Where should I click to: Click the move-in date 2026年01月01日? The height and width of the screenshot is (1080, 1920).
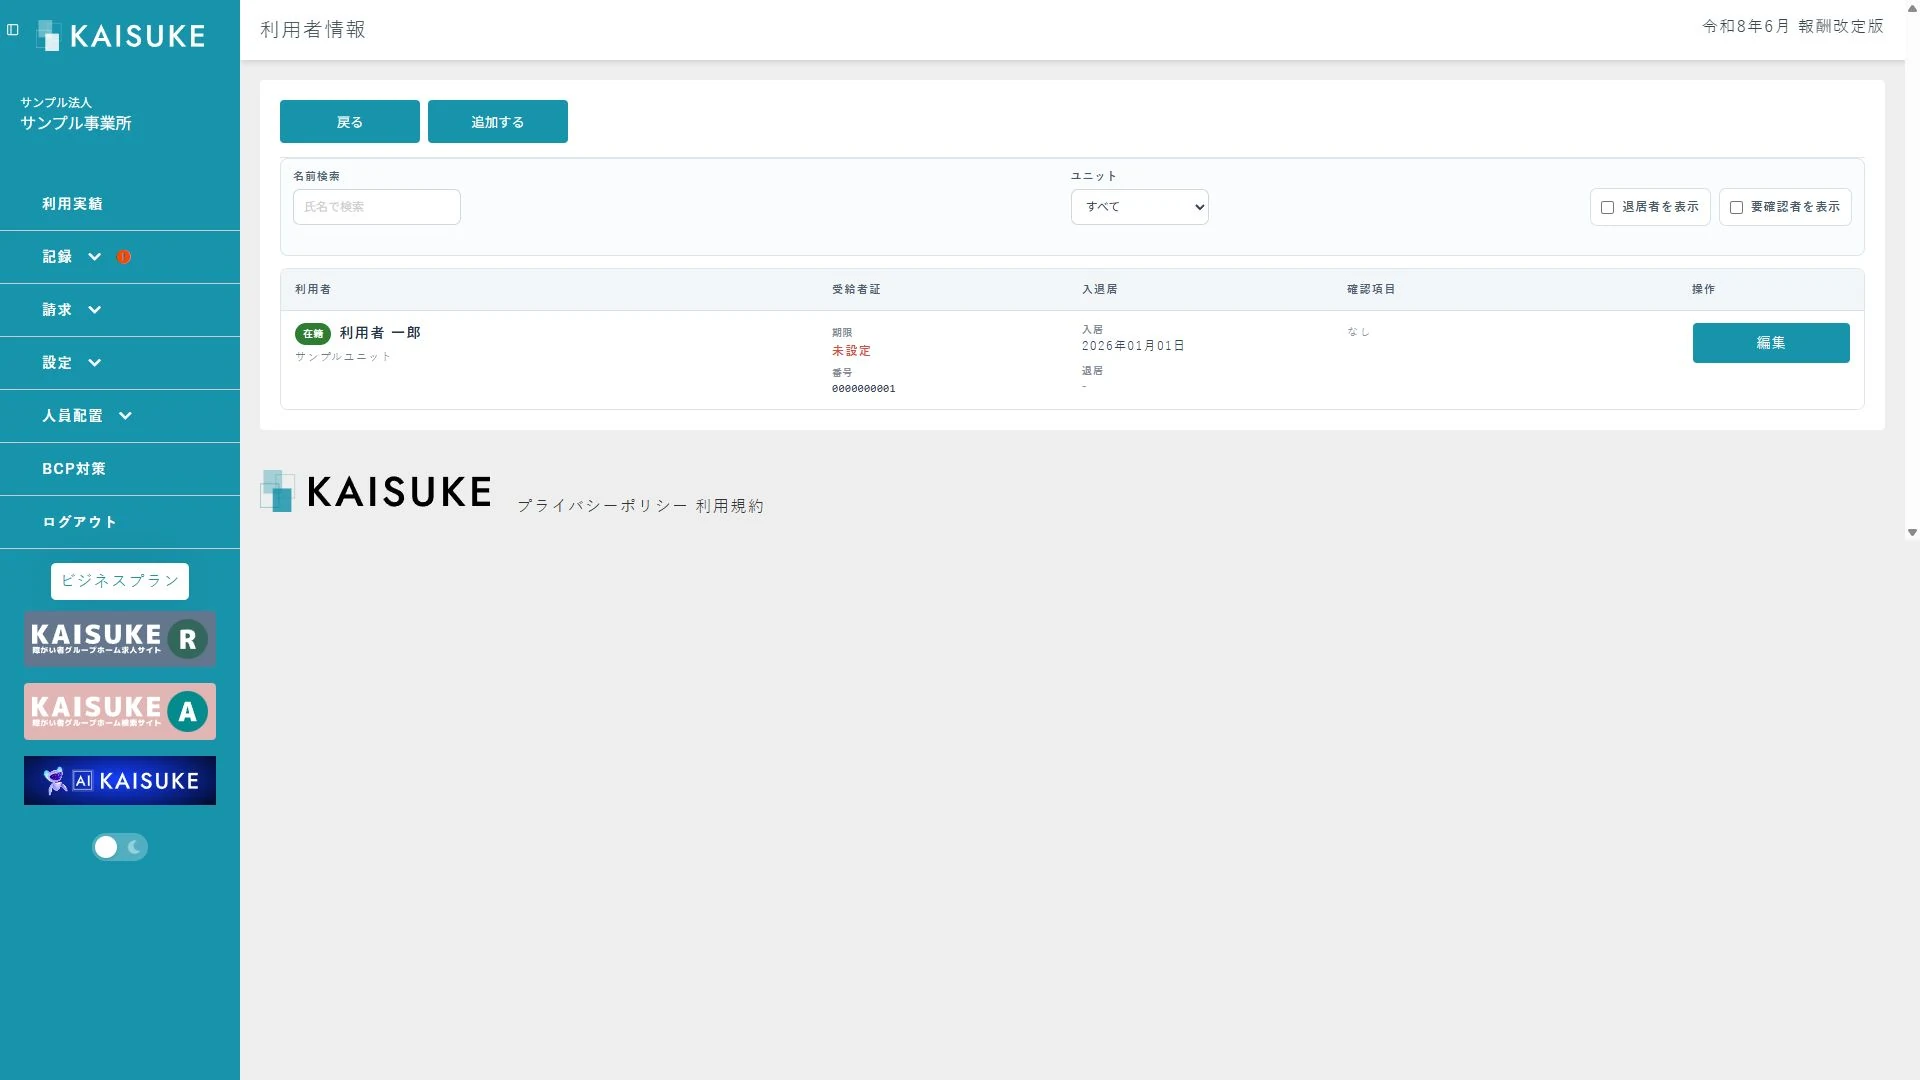(x=1133, y=346)
